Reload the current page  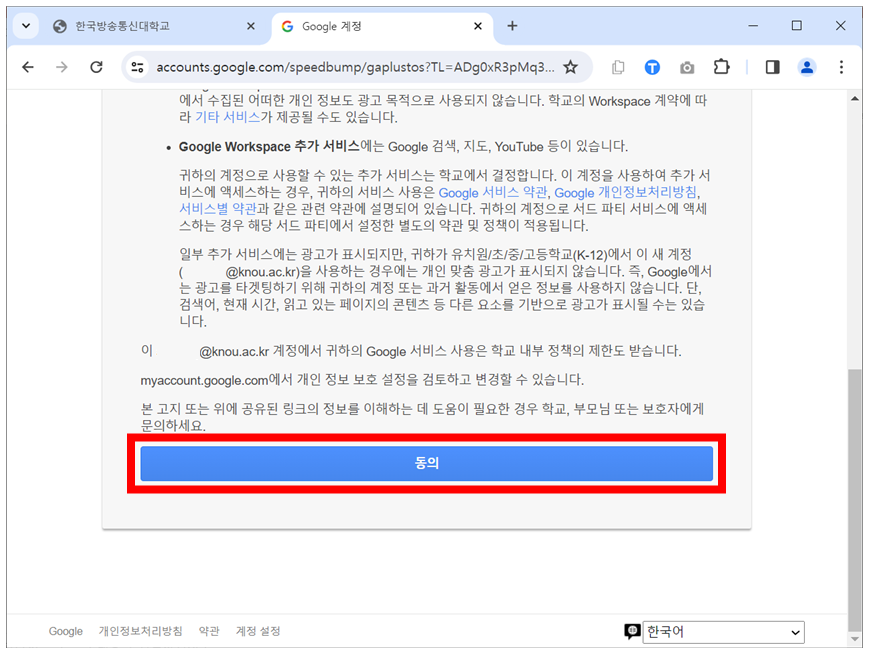pos(96,67)
